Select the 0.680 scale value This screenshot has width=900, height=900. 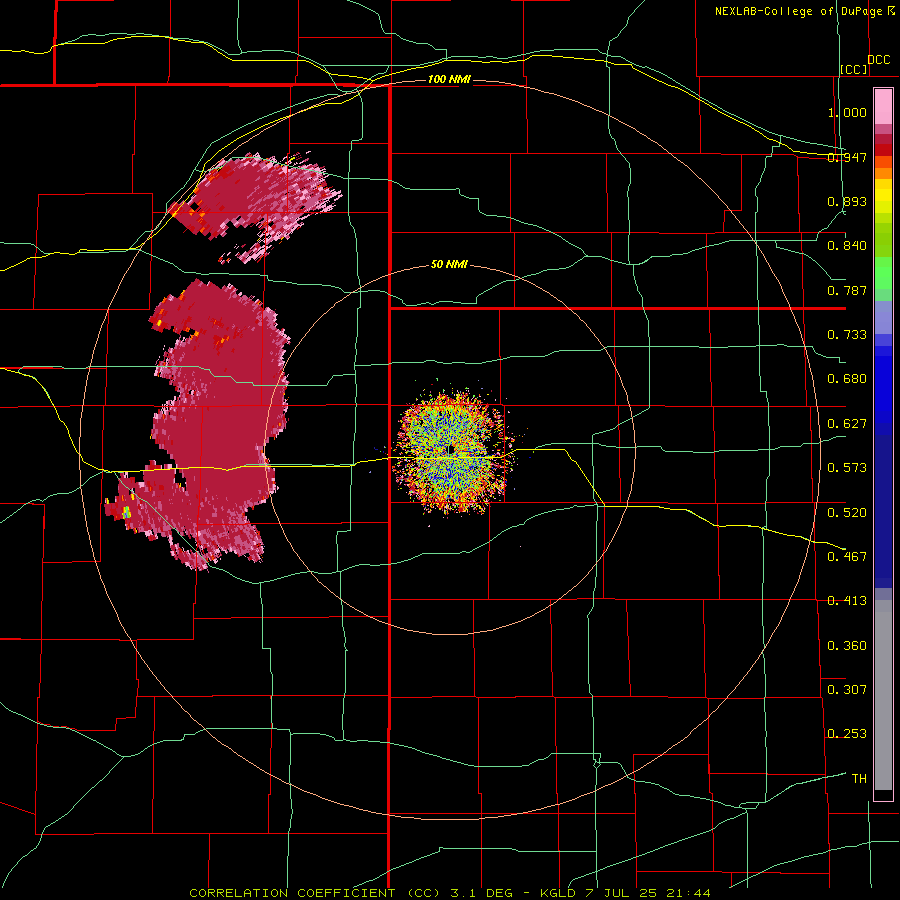[847, 379]
